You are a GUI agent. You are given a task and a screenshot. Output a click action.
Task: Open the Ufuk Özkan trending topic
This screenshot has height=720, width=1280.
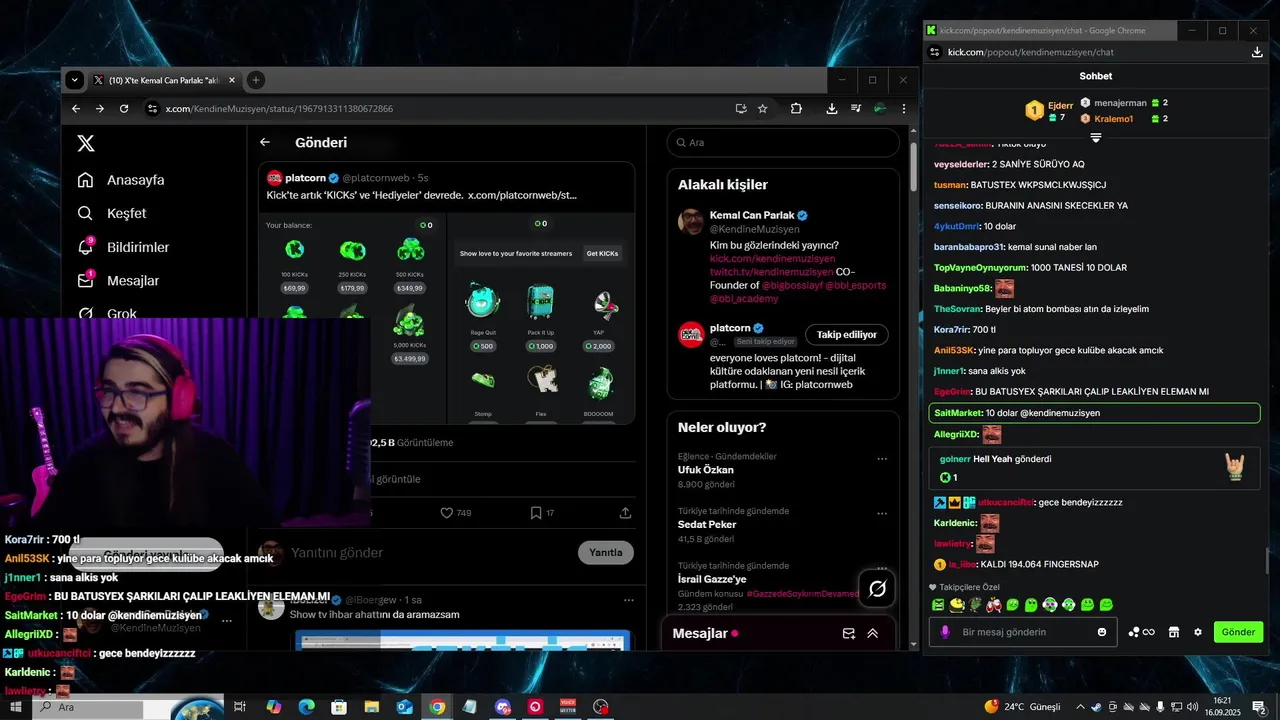pos(706,470)
